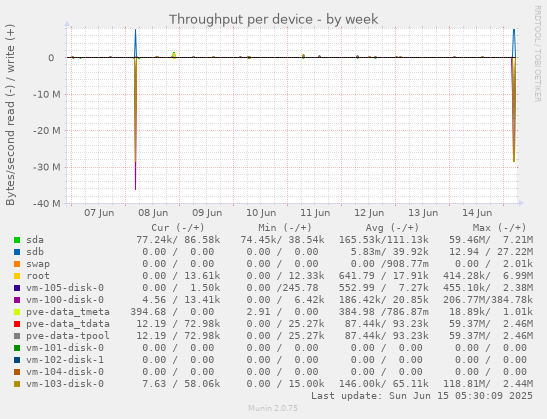Click the -40 M y-axis label
547x419 pixels.
tap(47, 203)
